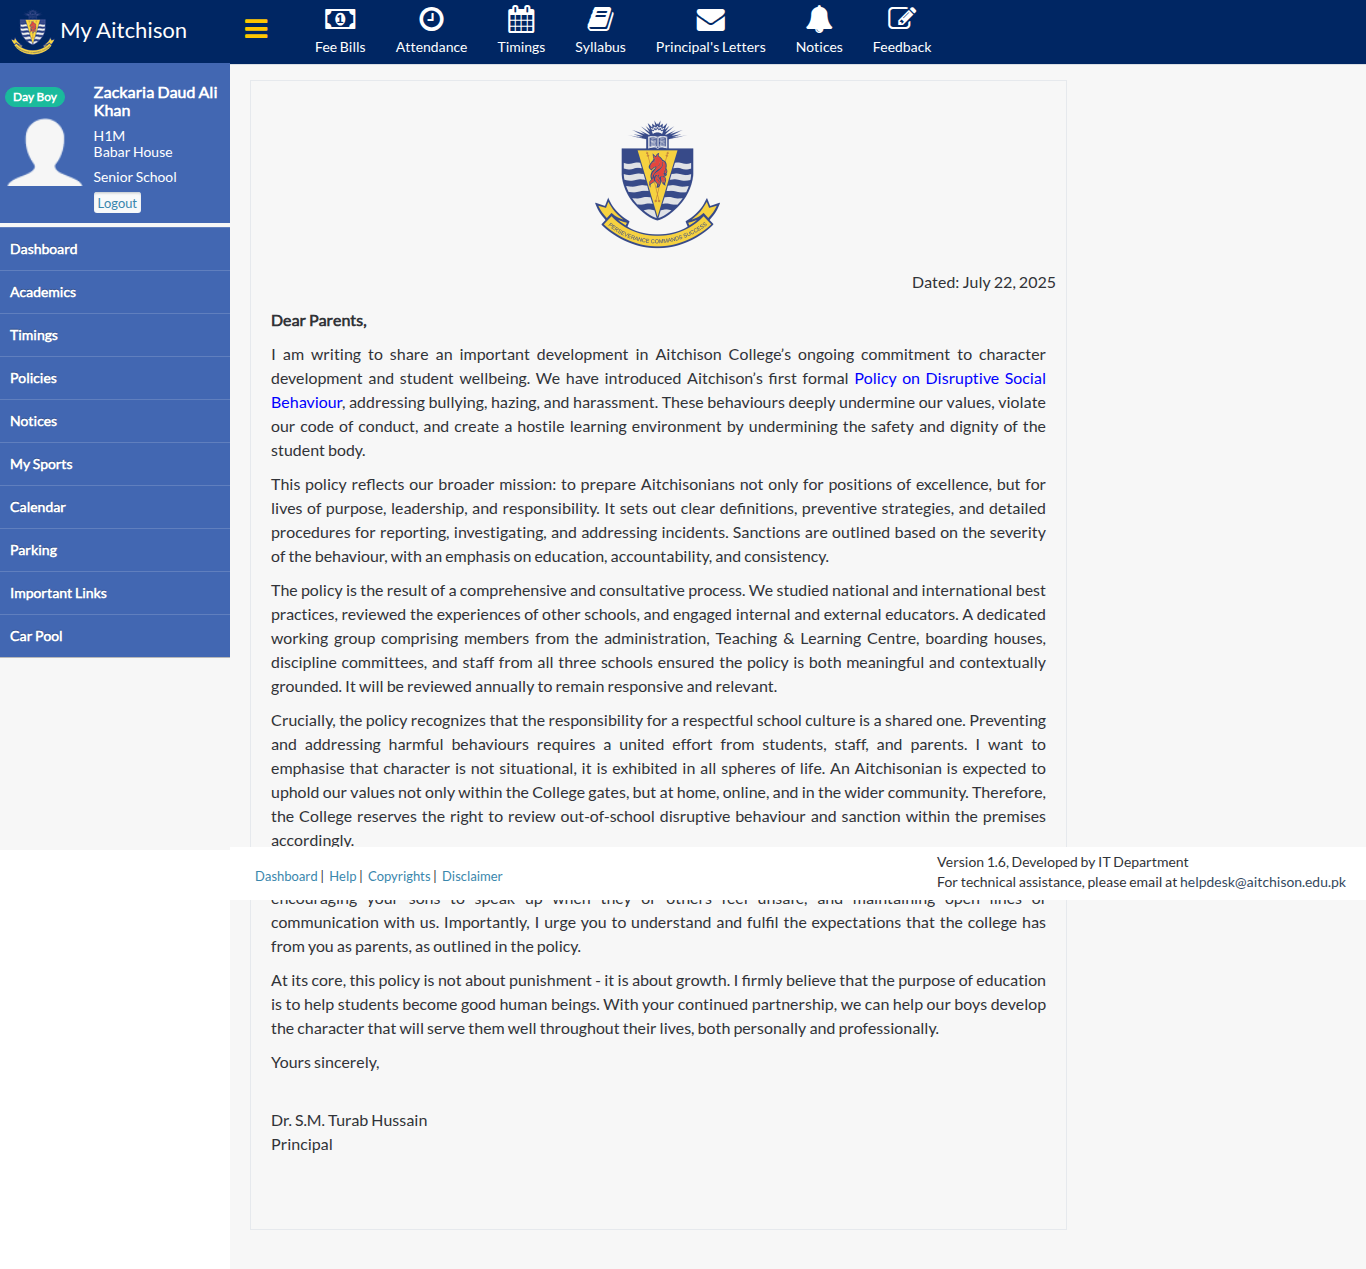Open Car Pool in the sidebar
Image resolution: width=1366 pixels, height=1269 pixels.
tap(115, 636)
